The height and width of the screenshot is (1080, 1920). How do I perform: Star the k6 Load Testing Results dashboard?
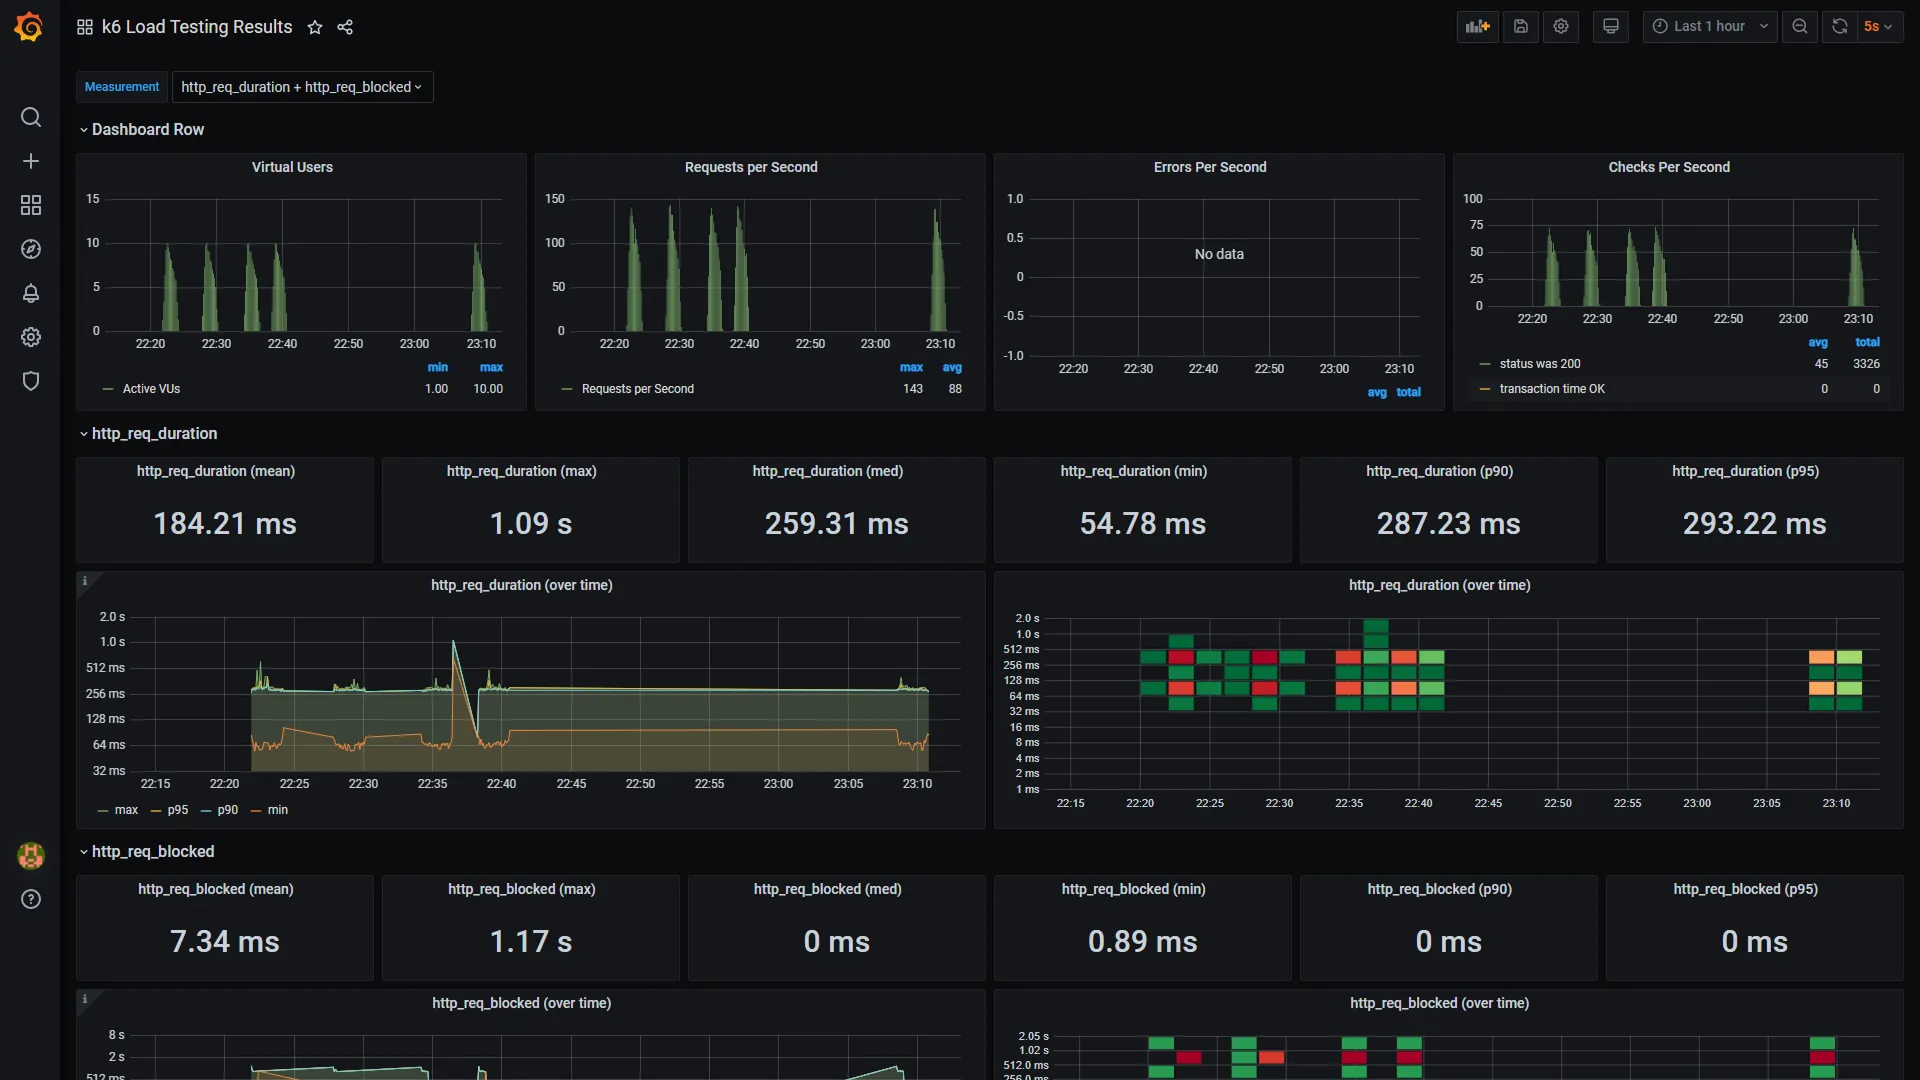315,27
